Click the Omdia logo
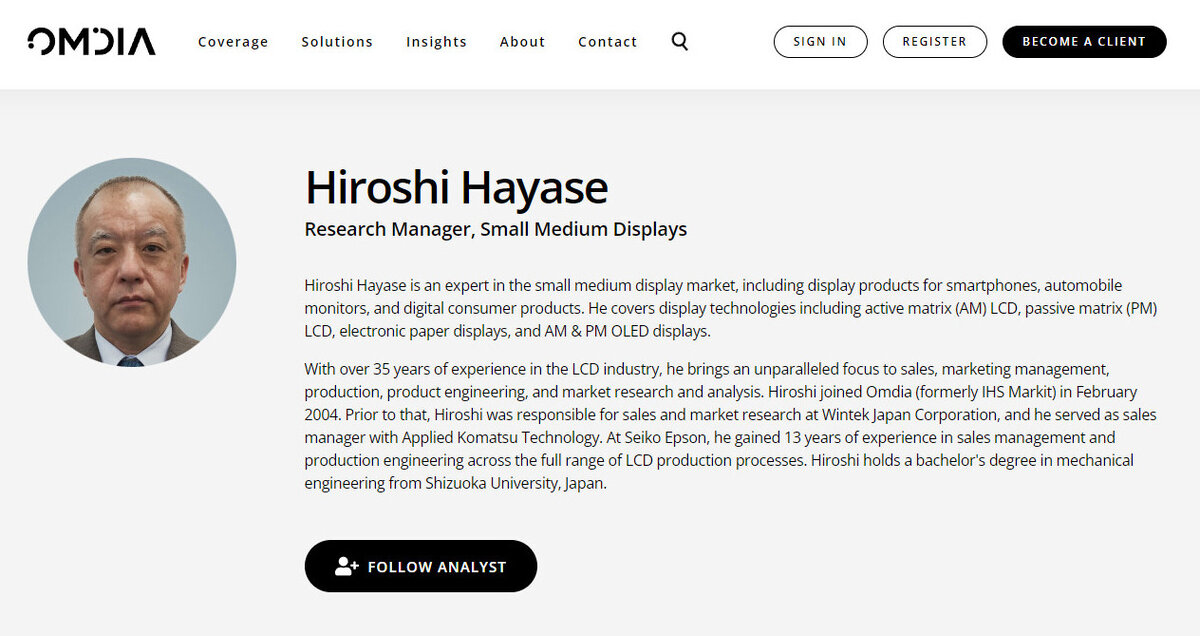 pyautogui.click(x=91, y=41)
